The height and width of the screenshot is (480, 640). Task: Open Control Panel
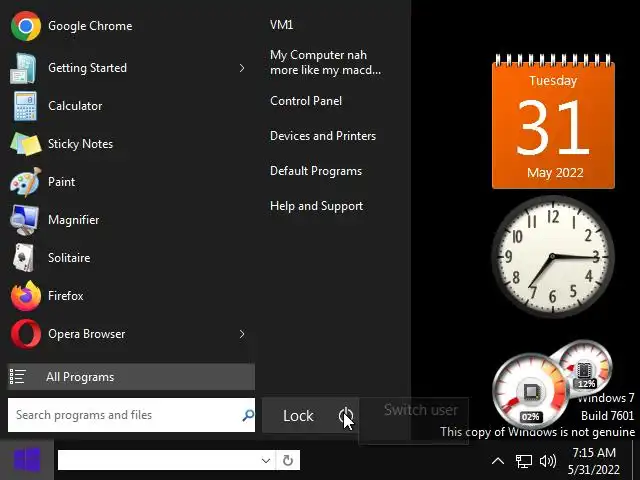(306, 101)
